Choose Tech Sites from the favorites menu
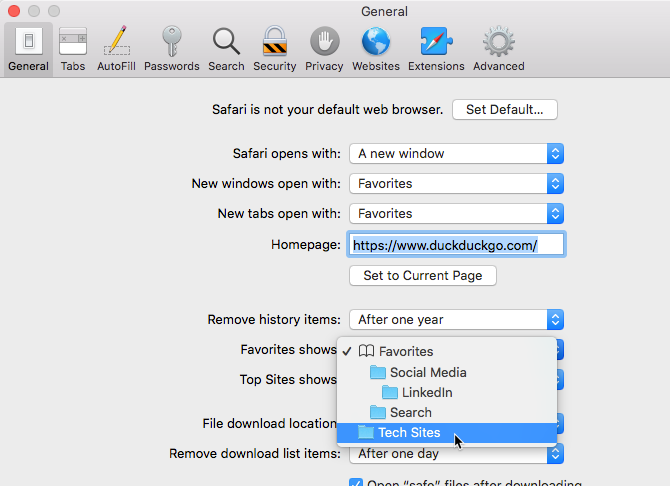 pos(408,433)
